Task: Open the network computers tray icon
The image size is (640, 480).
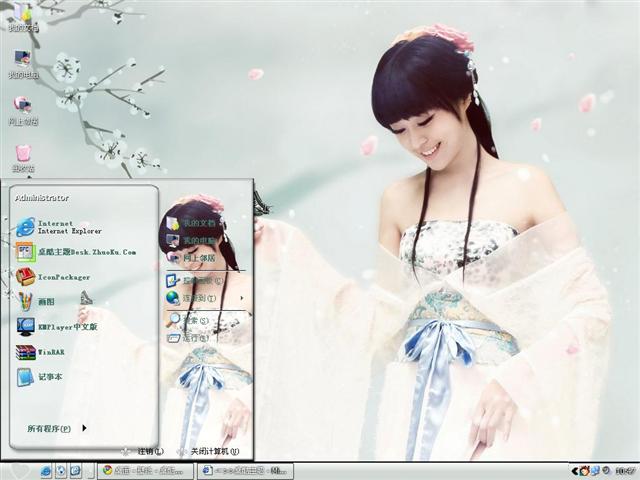Action: [596, 471]
